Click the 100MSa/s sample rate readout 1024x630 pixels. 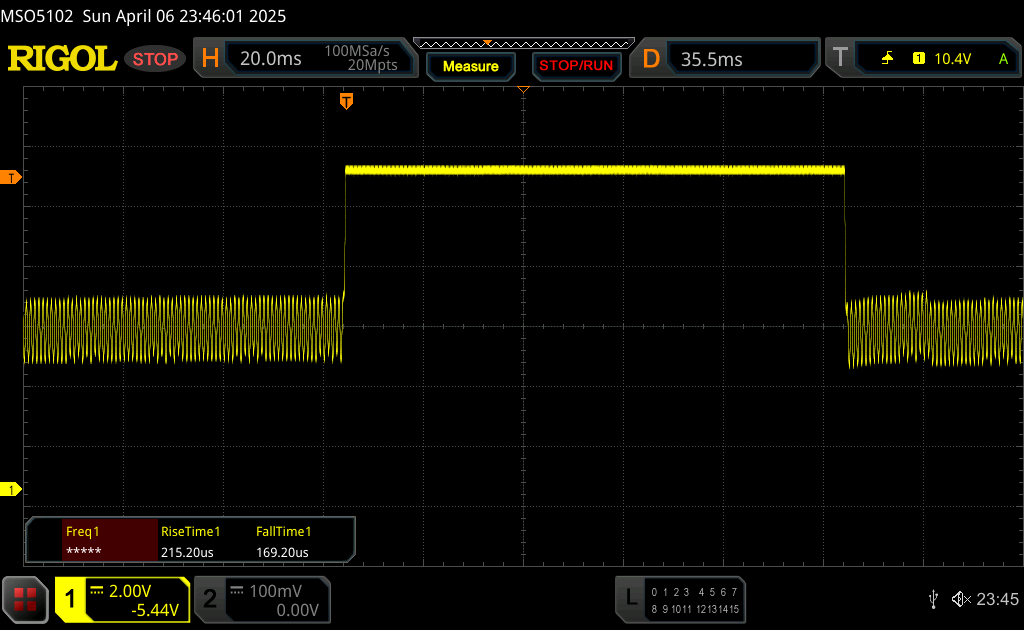357,51
